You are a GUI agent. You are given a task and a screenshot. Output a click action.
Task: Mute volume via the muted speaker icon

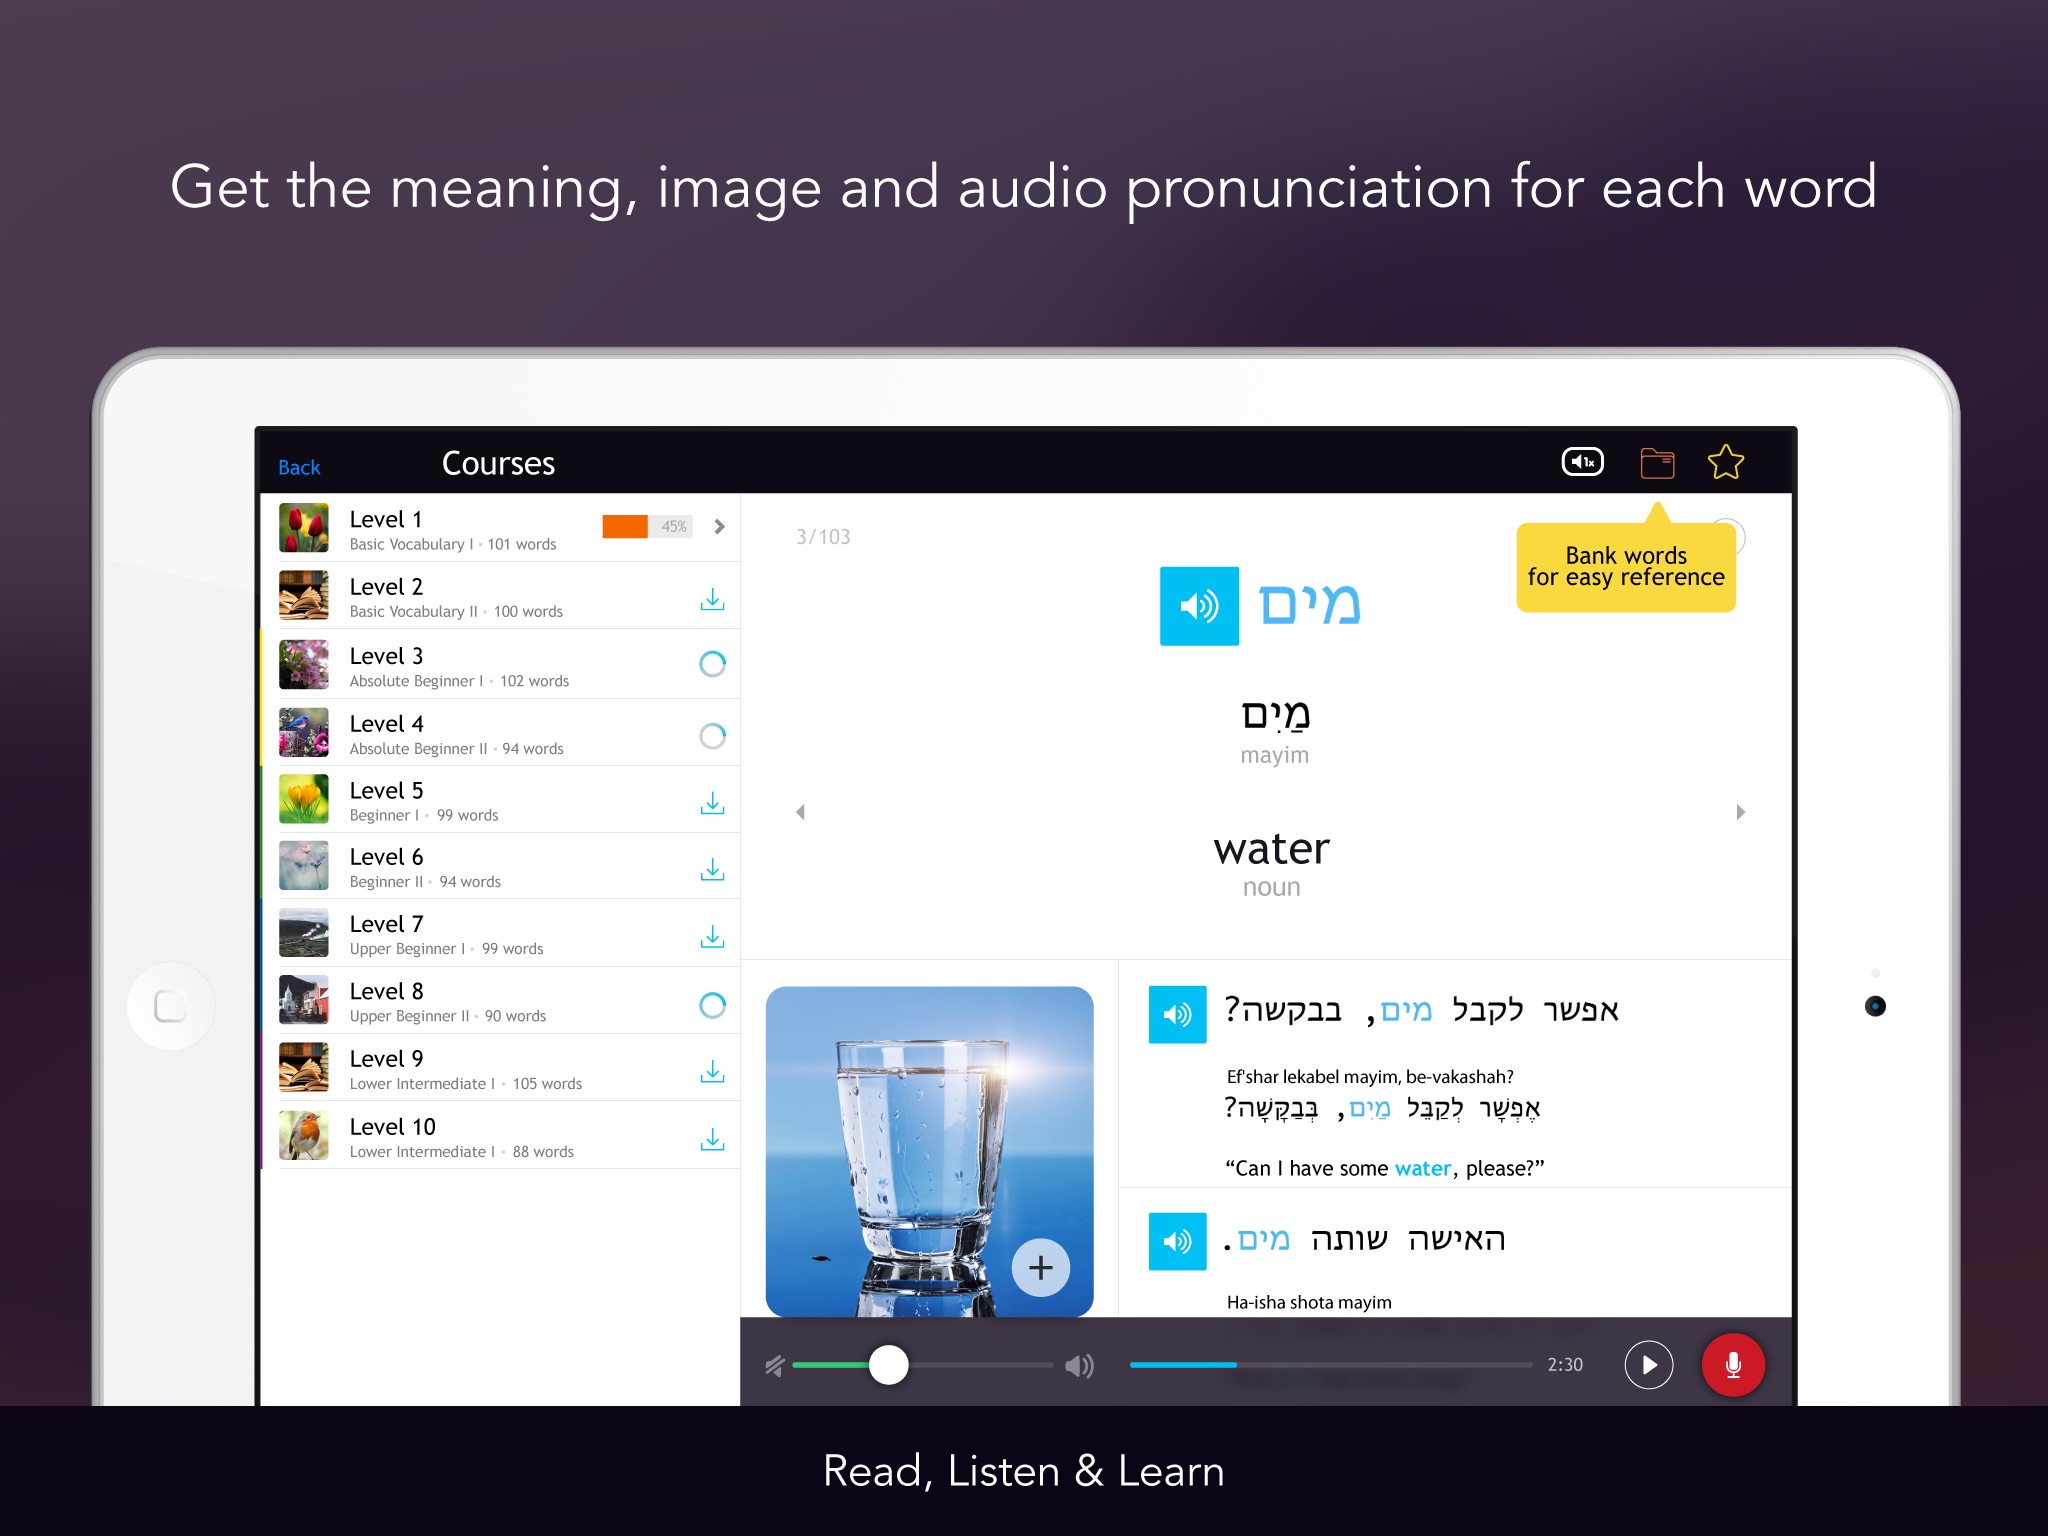tap(775, 1365)
